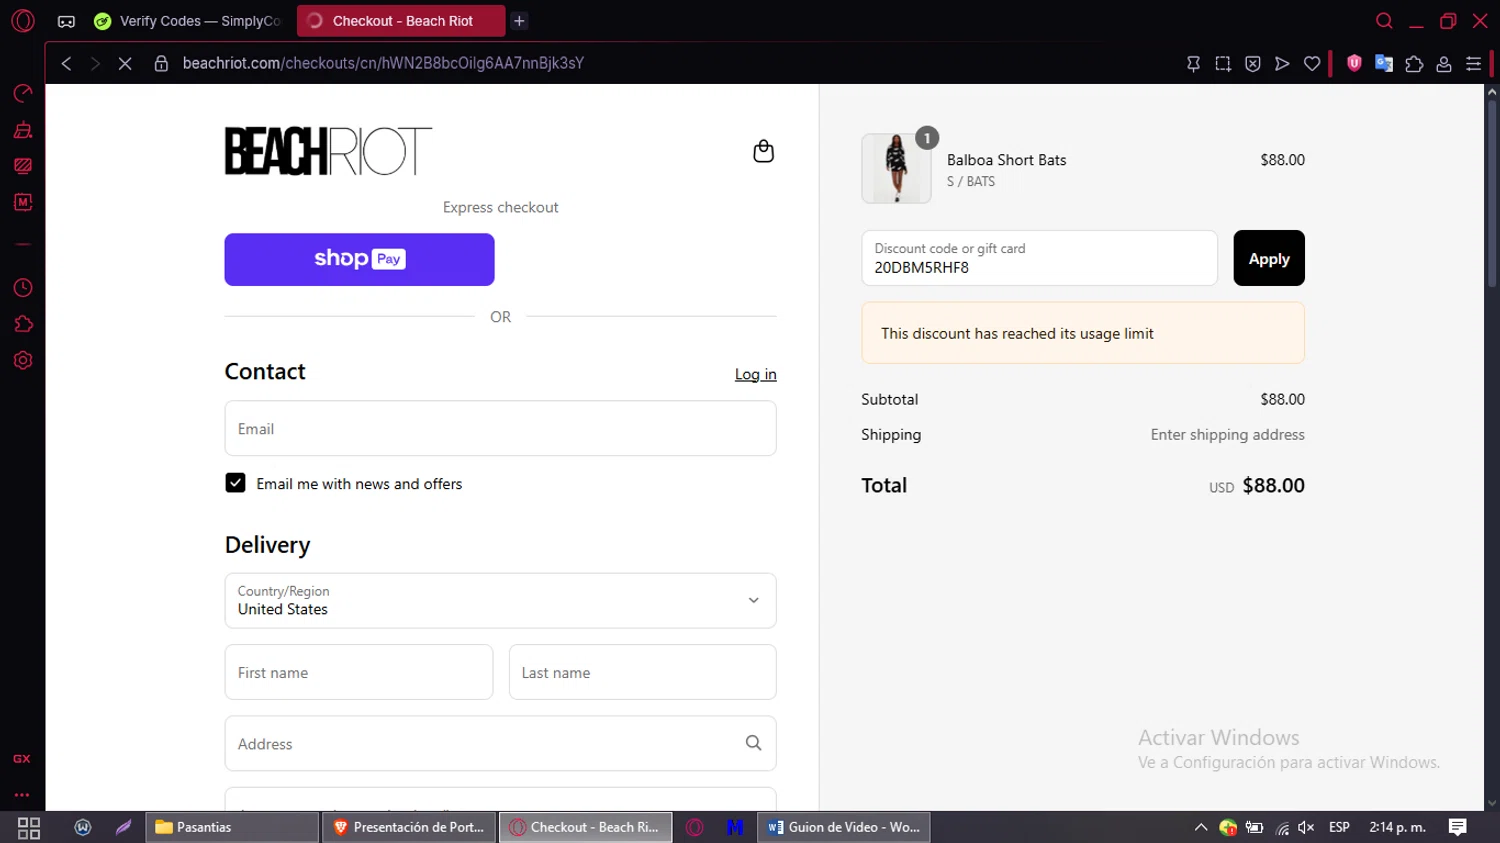Viewport: 1500px width, 843px height.
Task: Open the sidebar Extensions cube icon
Action: [23, 324]
